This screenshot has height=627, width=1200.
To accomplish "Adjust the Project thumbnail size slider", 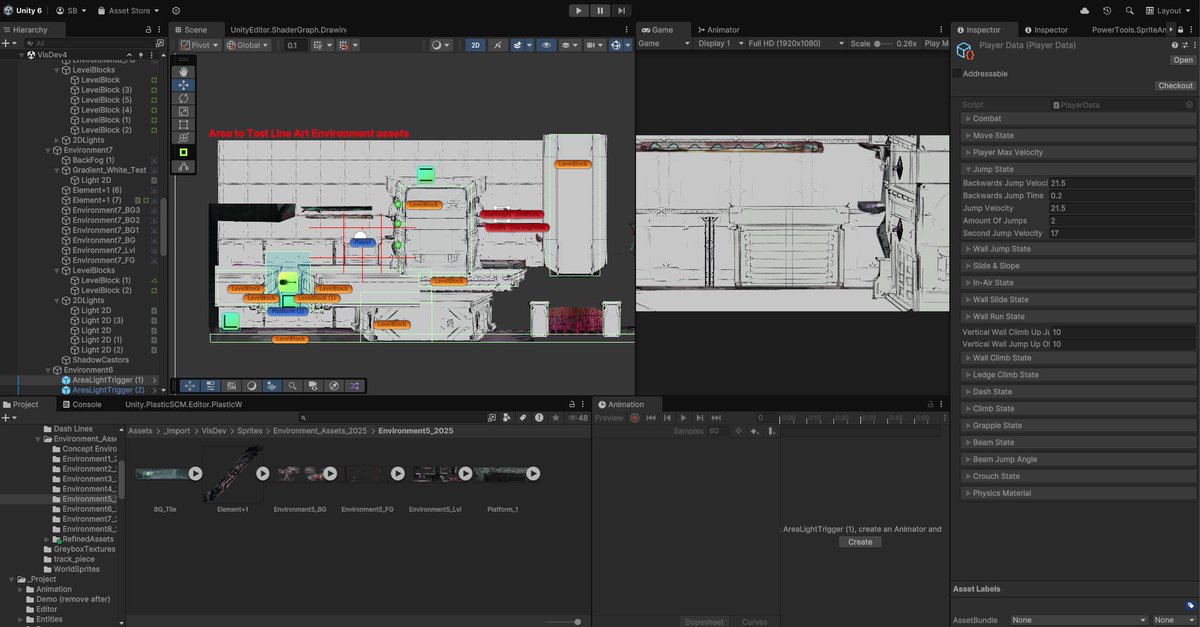I will coord(564,622).
